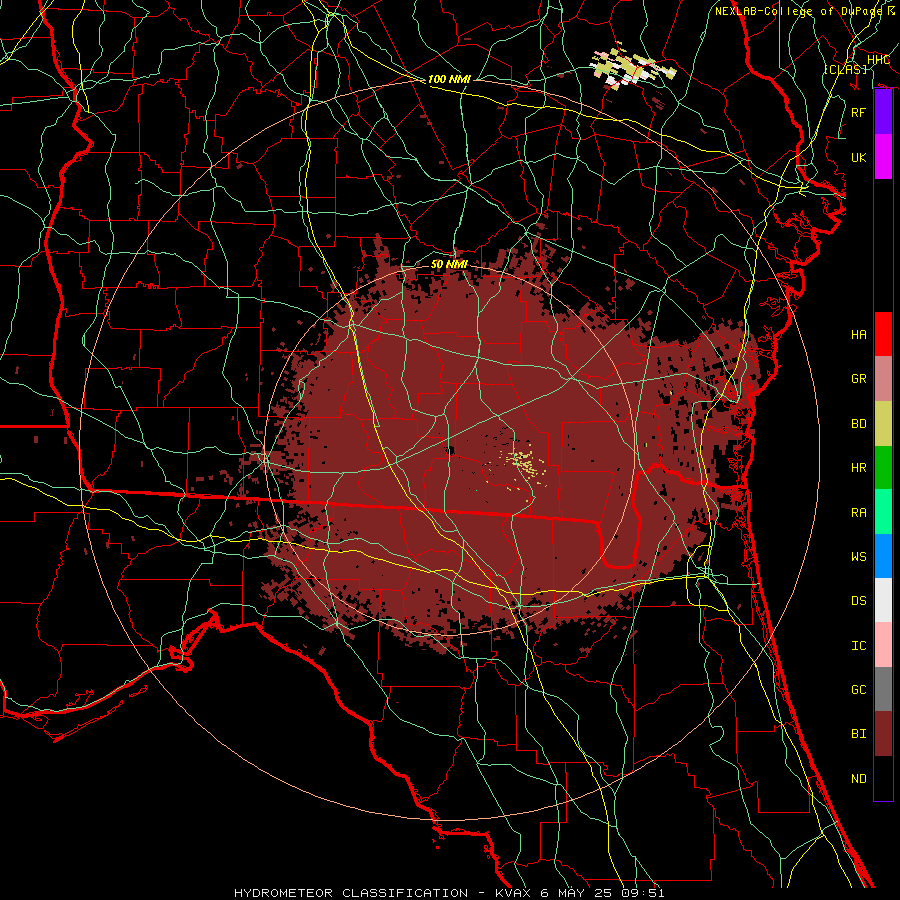
Task: Click the RF legend label
Action: [859, 112]
